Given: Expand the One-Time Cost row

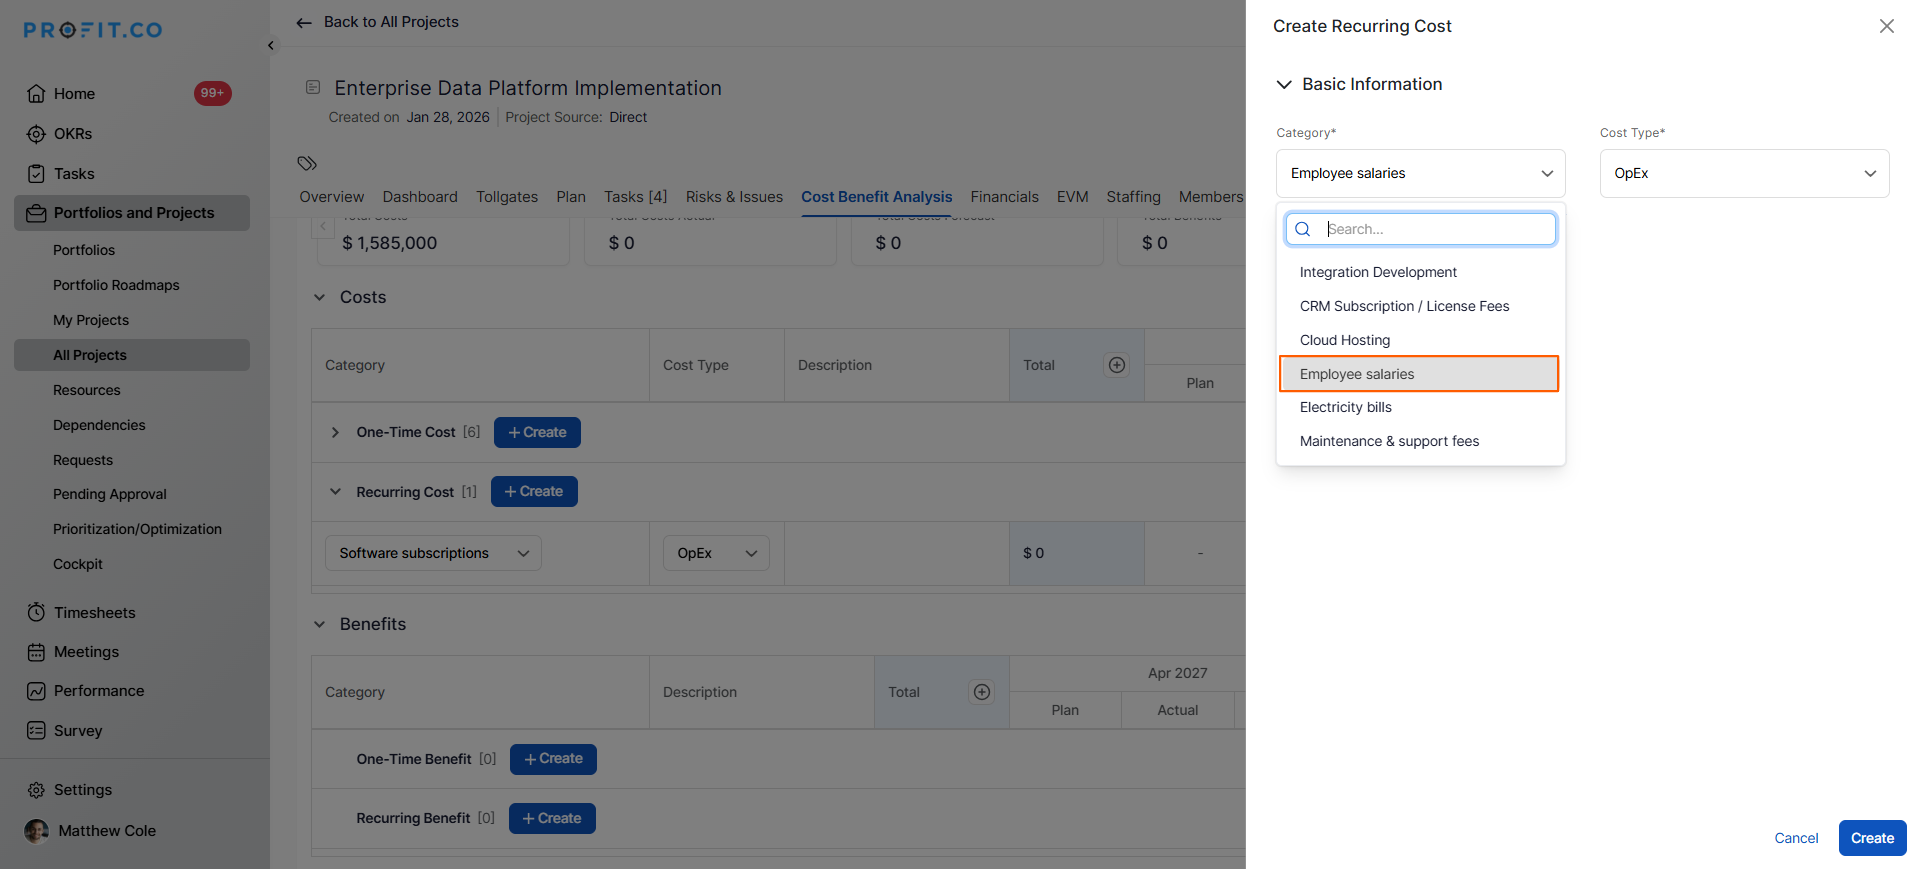Looking at the screenshot, I should pyautogui.click(x=335, y=432).
